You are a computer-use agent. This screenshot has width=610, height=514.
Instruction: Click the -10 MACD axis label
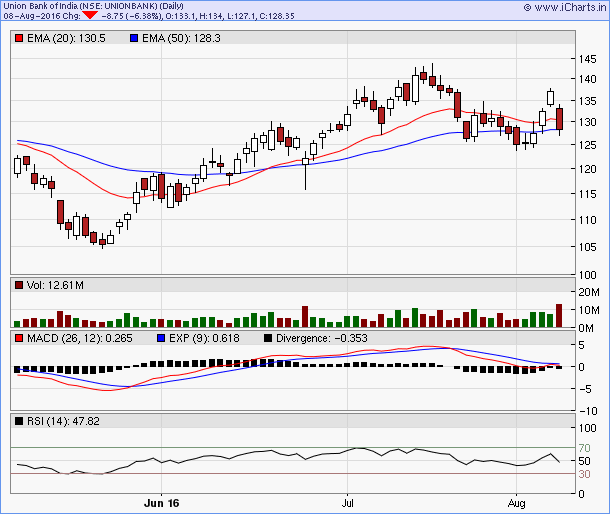588,411
